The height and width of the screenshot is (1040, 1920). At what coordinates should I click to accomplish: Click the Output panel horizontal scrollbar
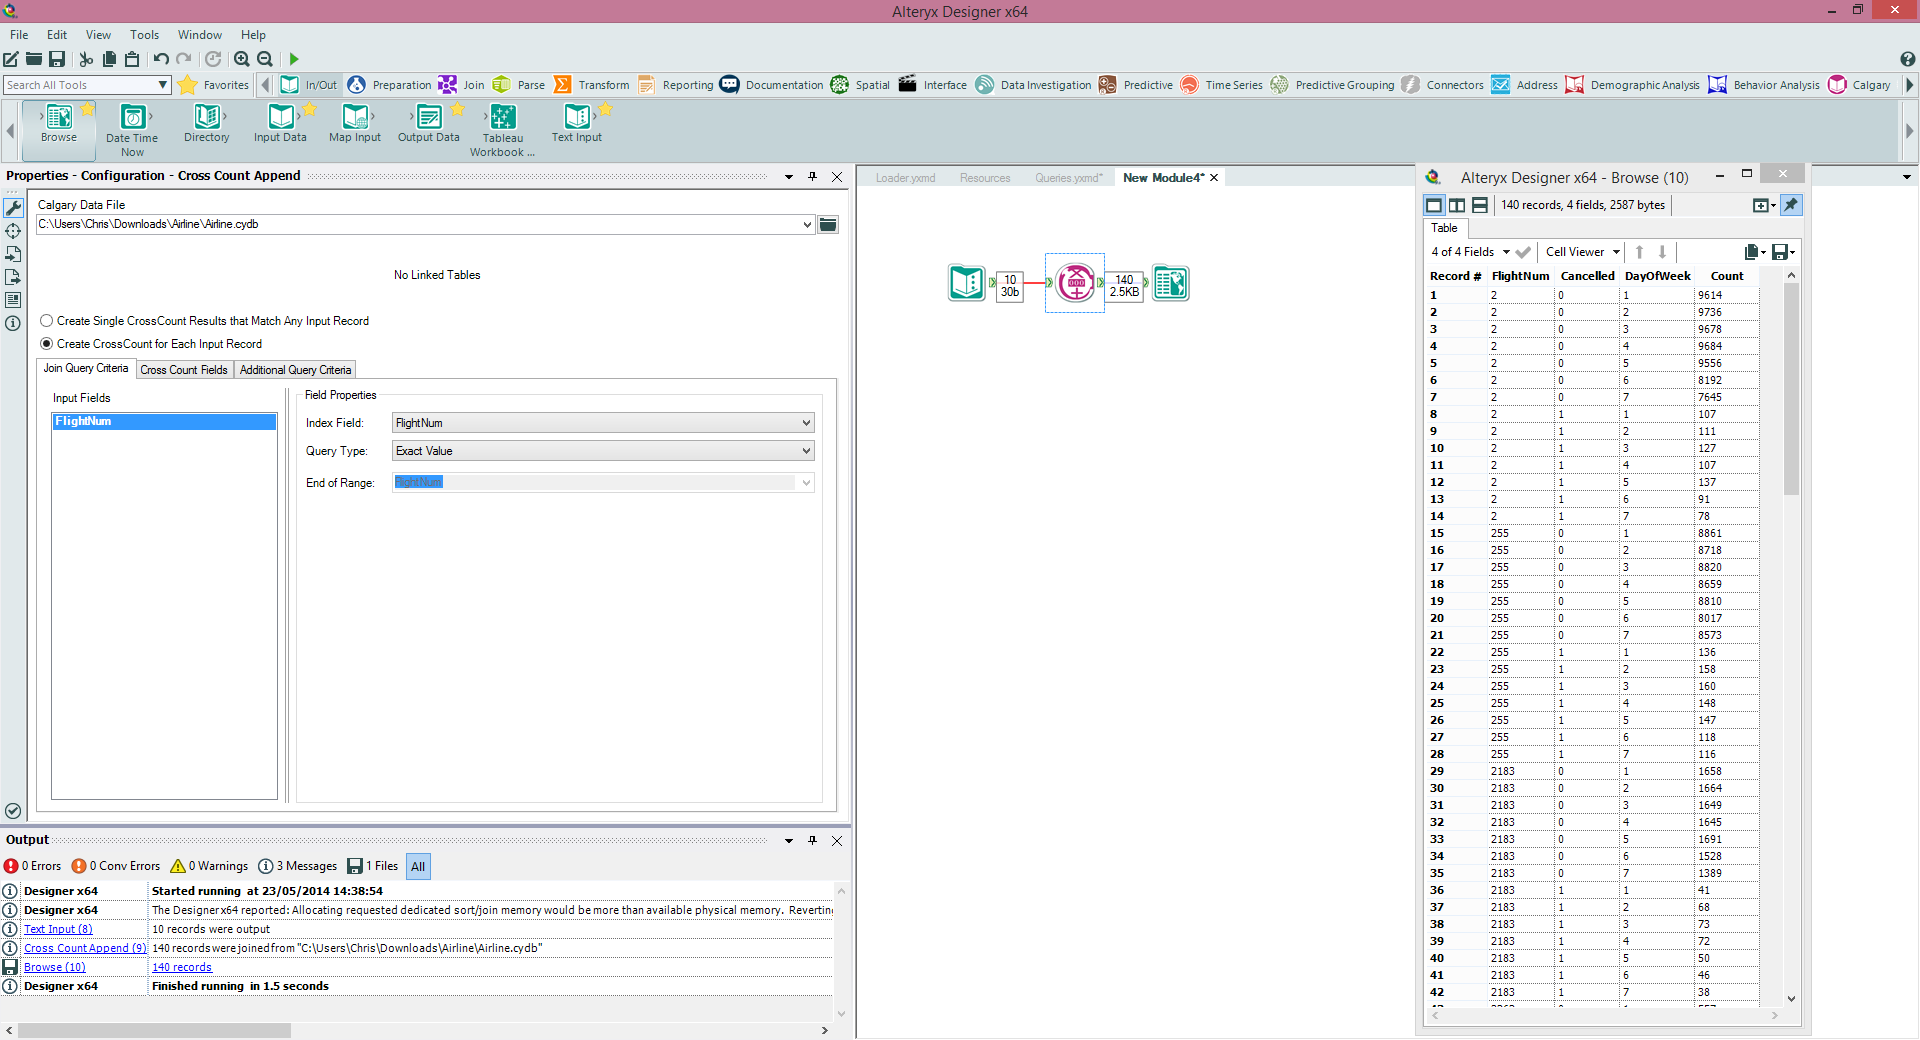(x=155, y=1030)
